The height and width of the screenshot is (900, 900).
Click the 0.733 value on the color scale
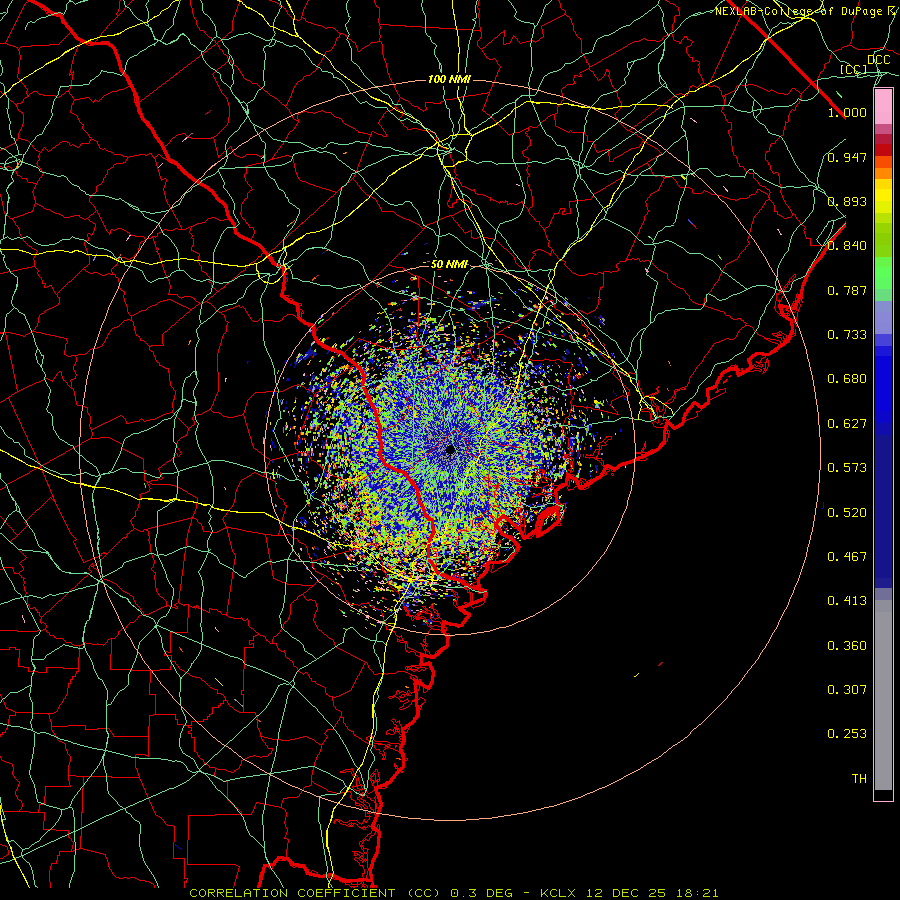847,335
